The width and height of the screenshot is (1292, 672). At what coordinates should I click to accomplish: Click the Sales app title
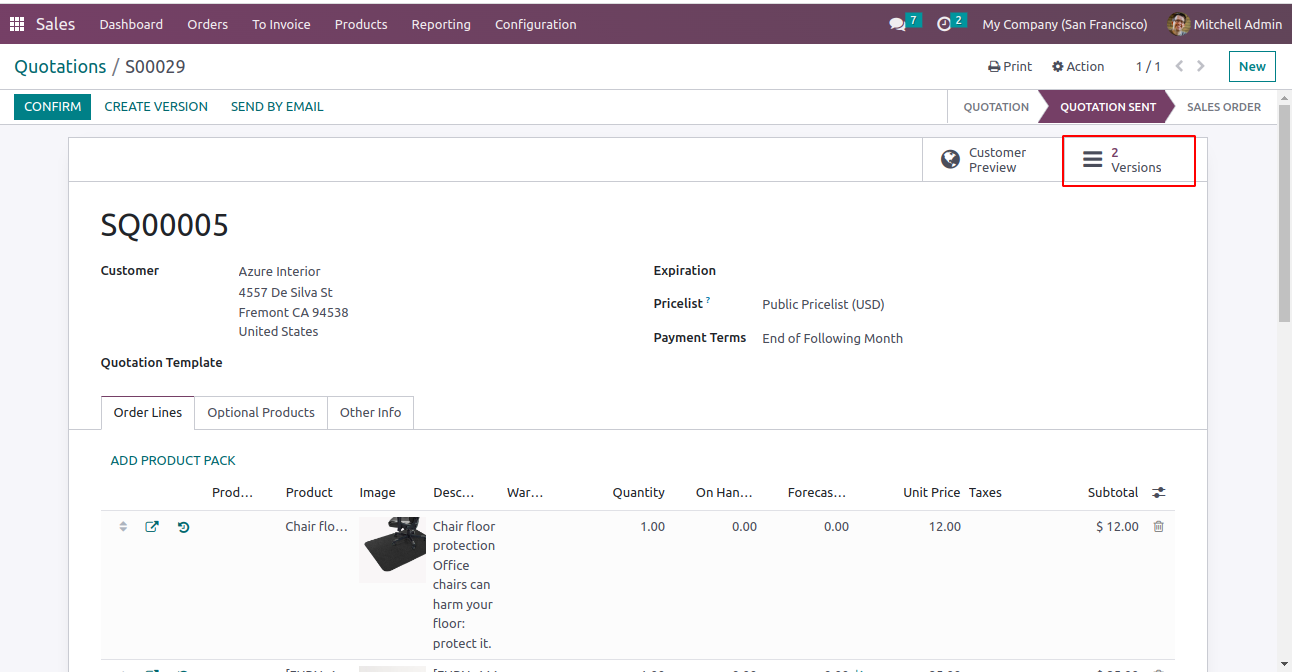[x=56, y=24]
